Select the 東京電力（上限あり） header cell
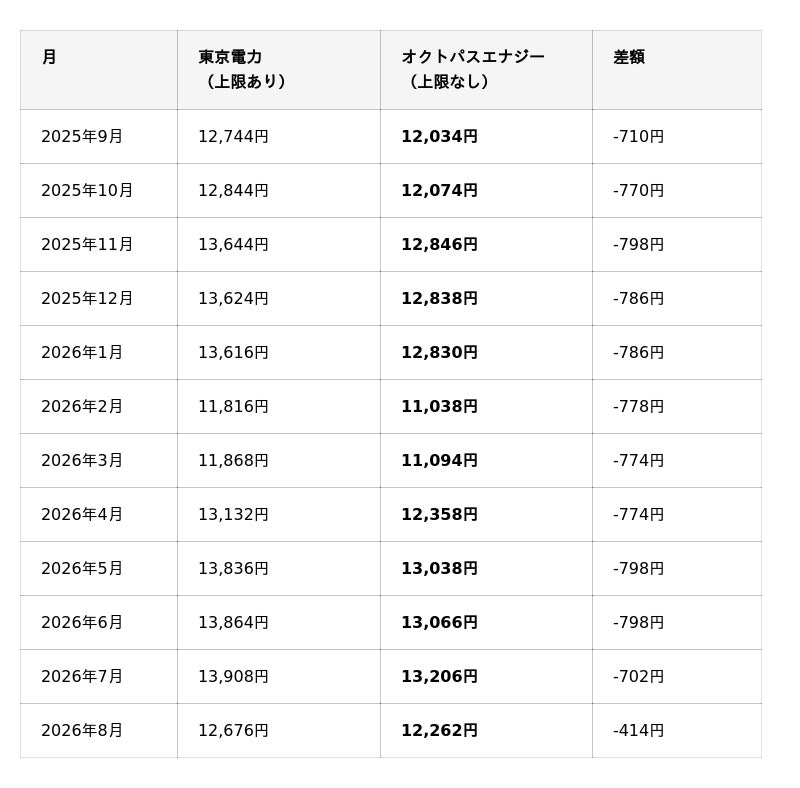 coord(242,69)
